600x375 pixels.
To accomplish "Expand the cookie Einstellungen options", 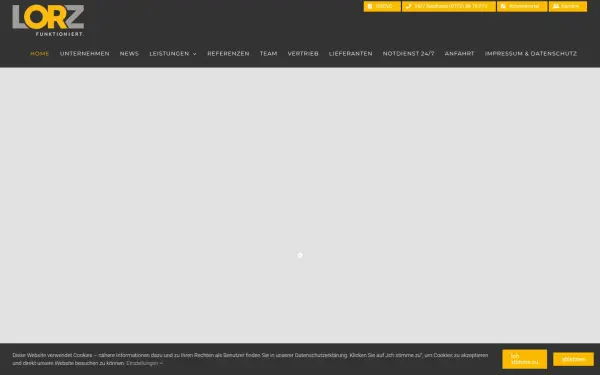I will pos(145,363).
